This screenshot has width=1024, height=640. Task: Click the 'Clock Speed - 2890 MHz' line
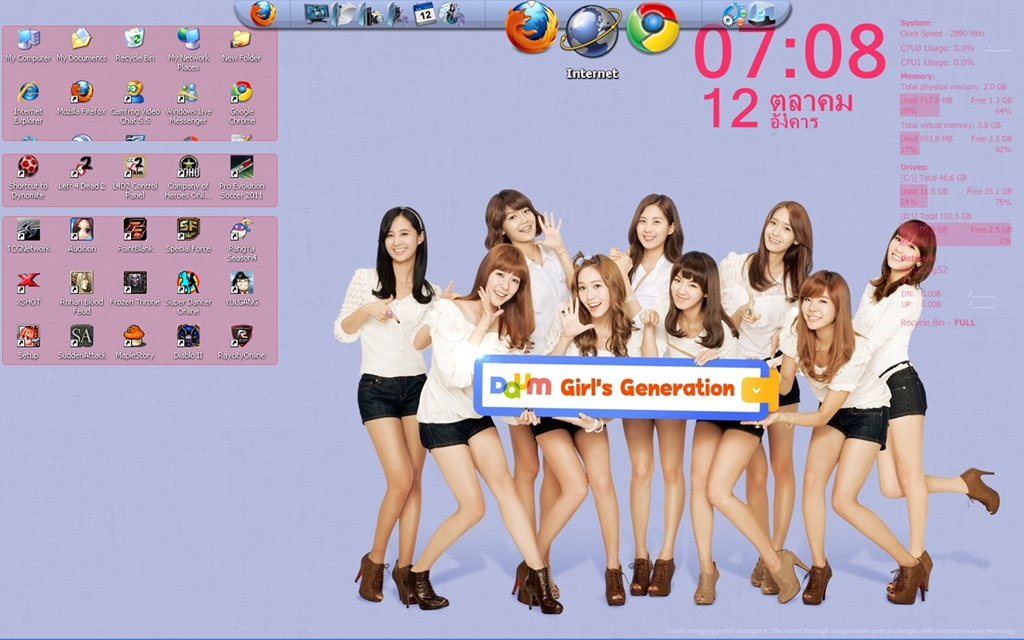tap(942, 33)
